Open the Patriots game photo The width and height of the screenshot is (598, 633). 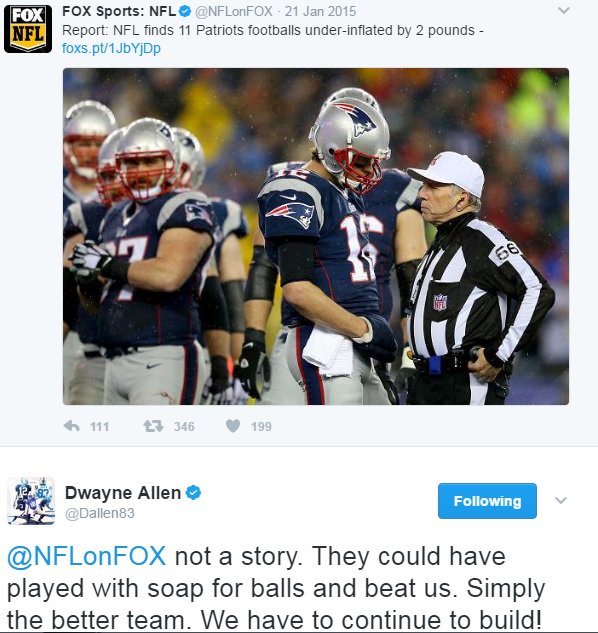(x=316, y=237)
